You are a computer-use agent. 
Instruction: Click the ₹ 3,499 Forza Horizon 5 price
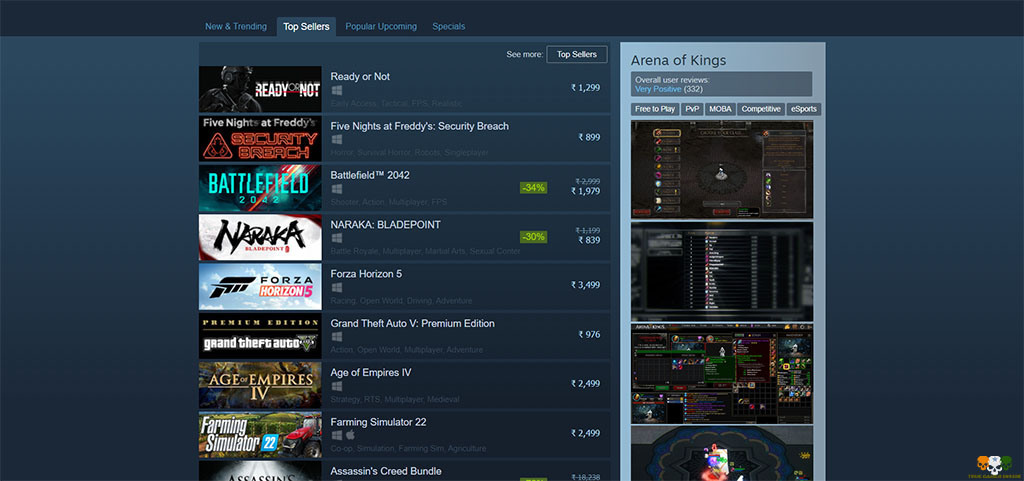(585, 285)
